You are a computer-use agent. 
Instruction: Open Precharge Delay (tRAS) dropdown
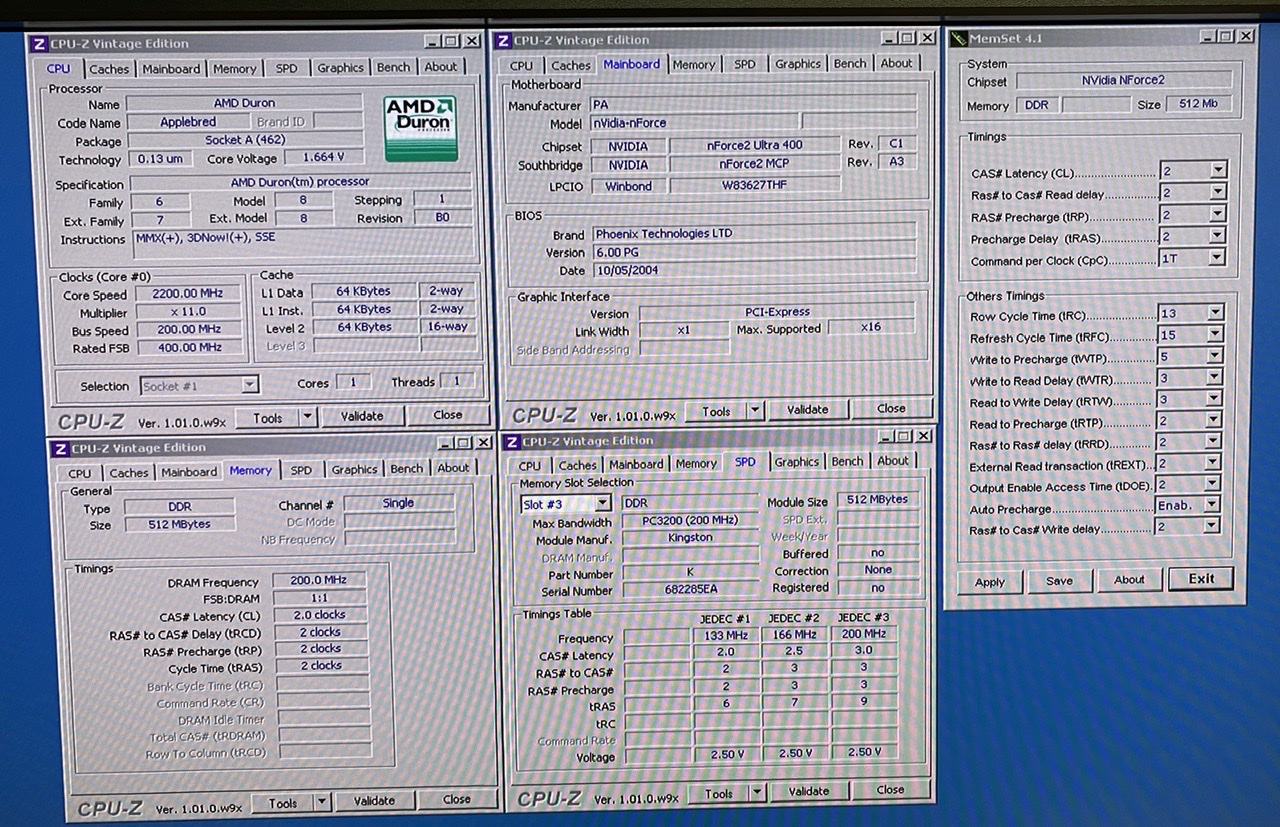coord(1217,237)
